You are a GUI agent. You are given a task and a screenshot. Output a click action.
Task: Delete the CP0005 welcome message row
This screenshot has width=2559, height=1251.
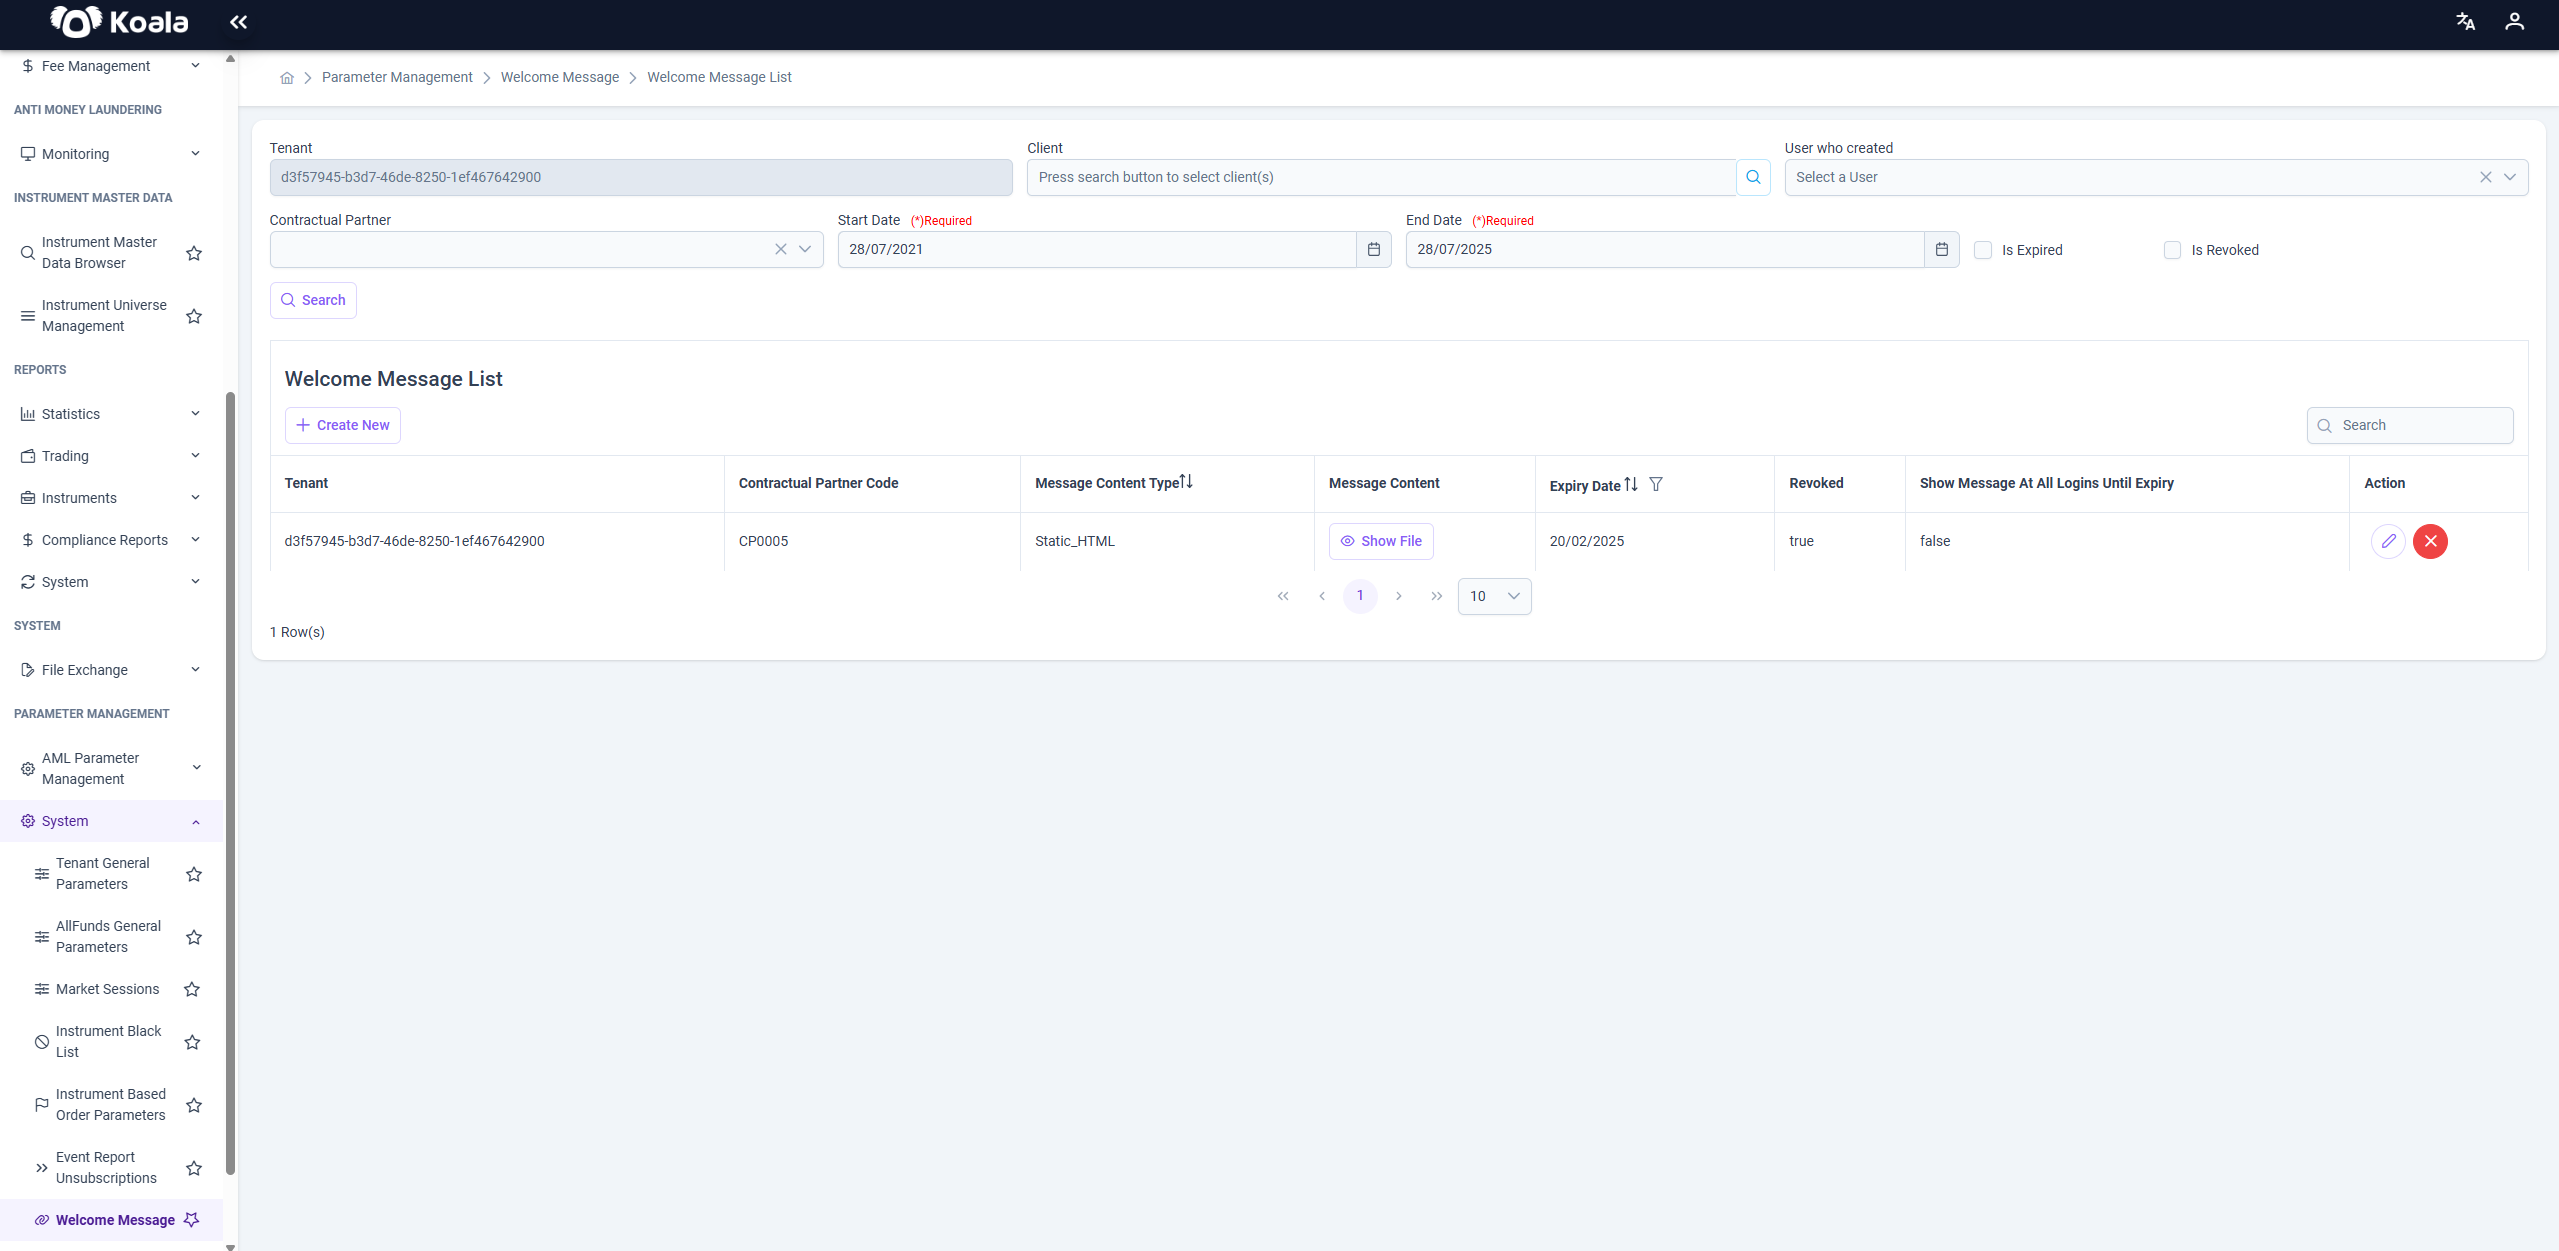pos(2430,541)
